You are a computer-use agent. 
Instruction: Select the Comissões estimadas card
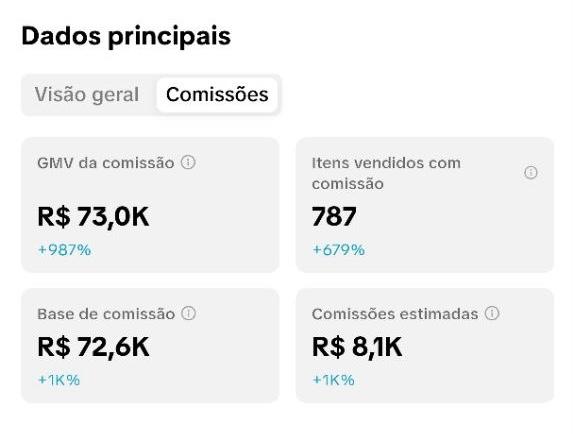pyautogui.click(x=425, y=346)
